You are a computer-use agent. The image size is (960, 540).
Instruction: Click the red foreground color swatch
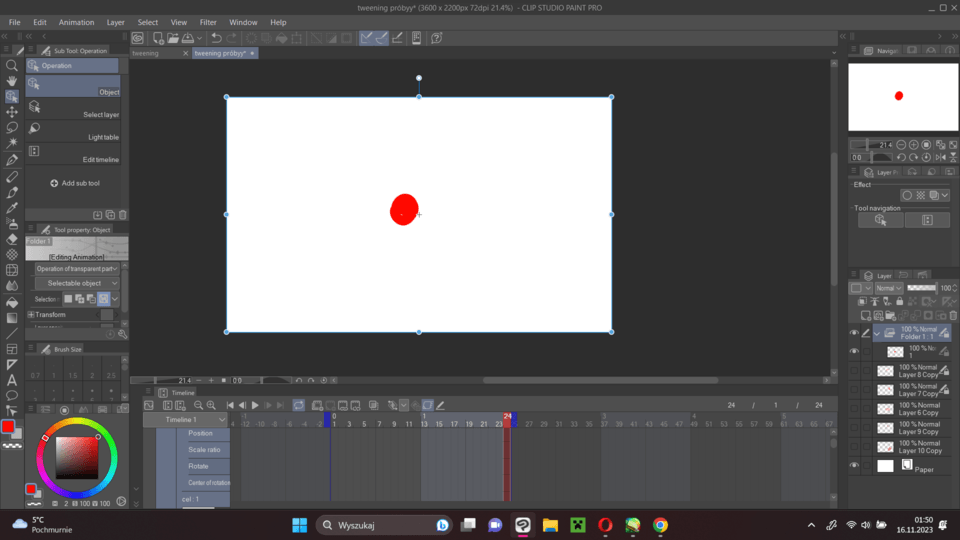pyautogui.click(x=8, y=427)
